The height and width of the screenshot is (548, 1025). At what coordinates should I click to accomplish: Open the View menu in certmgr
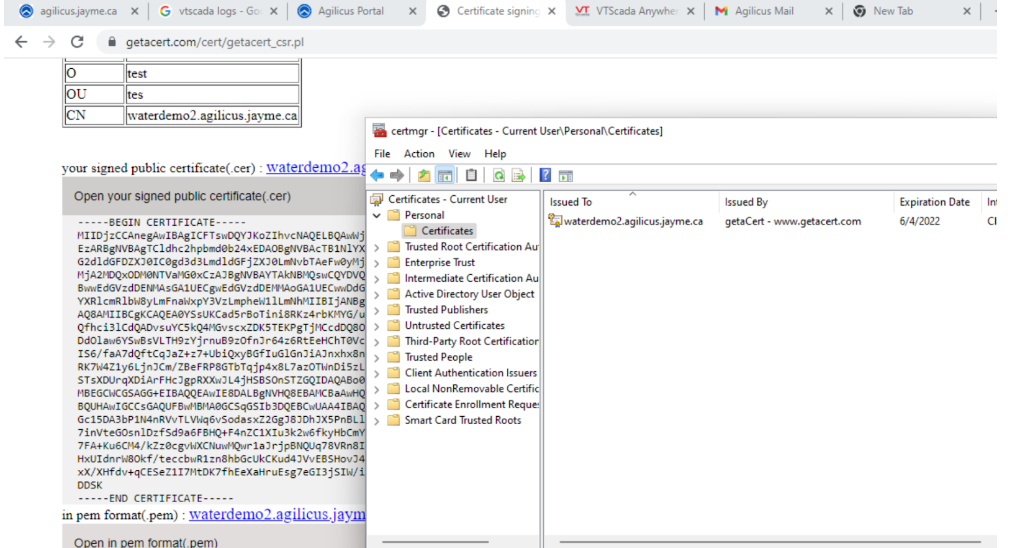(459, 154)
